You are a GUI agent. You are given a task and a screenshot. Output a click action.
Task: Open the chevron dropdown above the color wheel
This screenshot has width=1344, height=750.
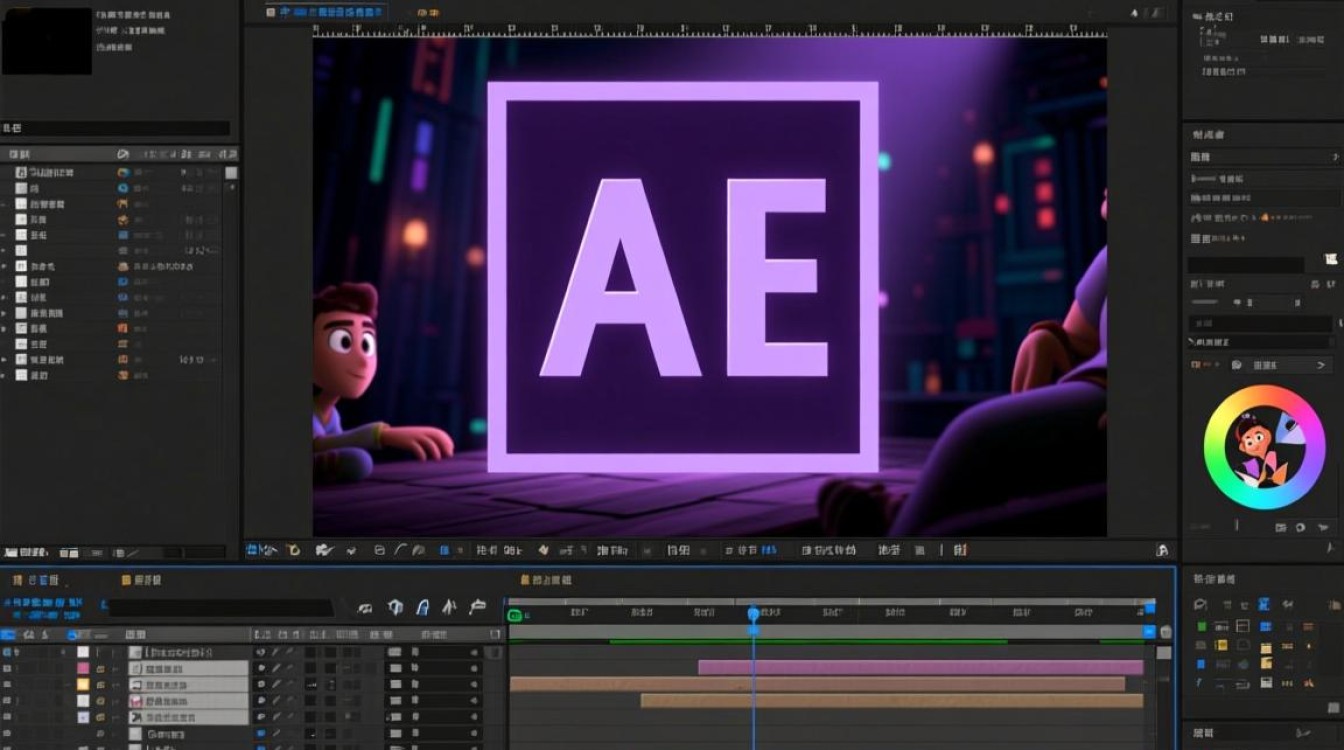tap(1321, 365)
